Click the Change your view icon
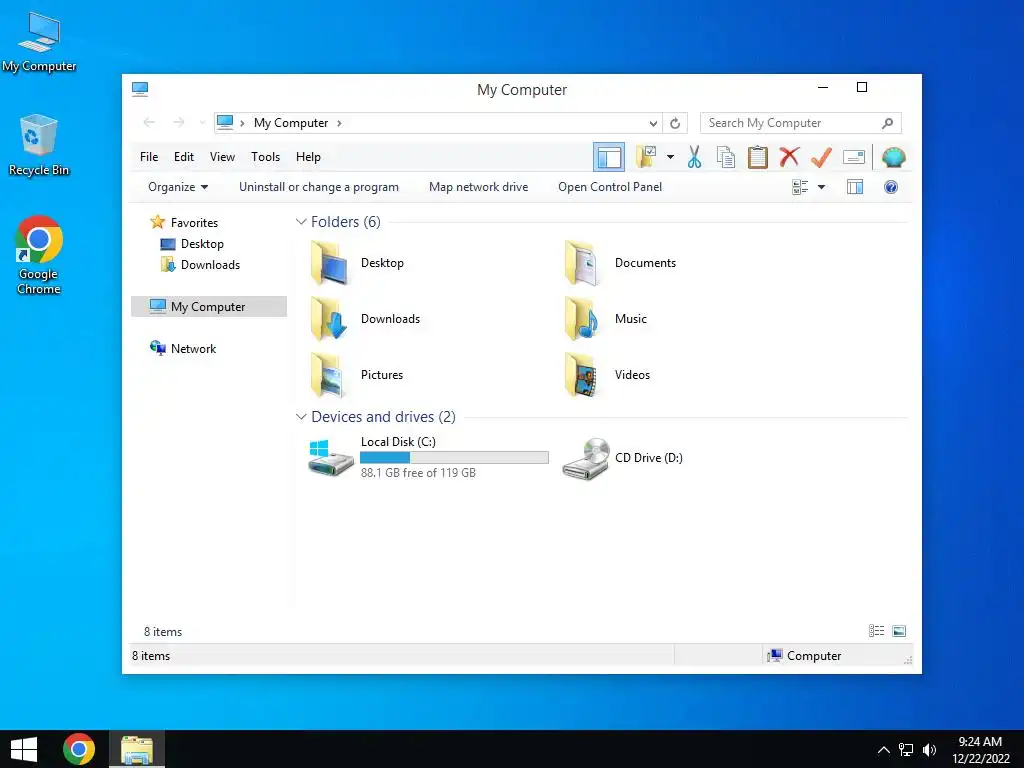Viewport: 1024px width, 768px height. [x=800, y=187]
